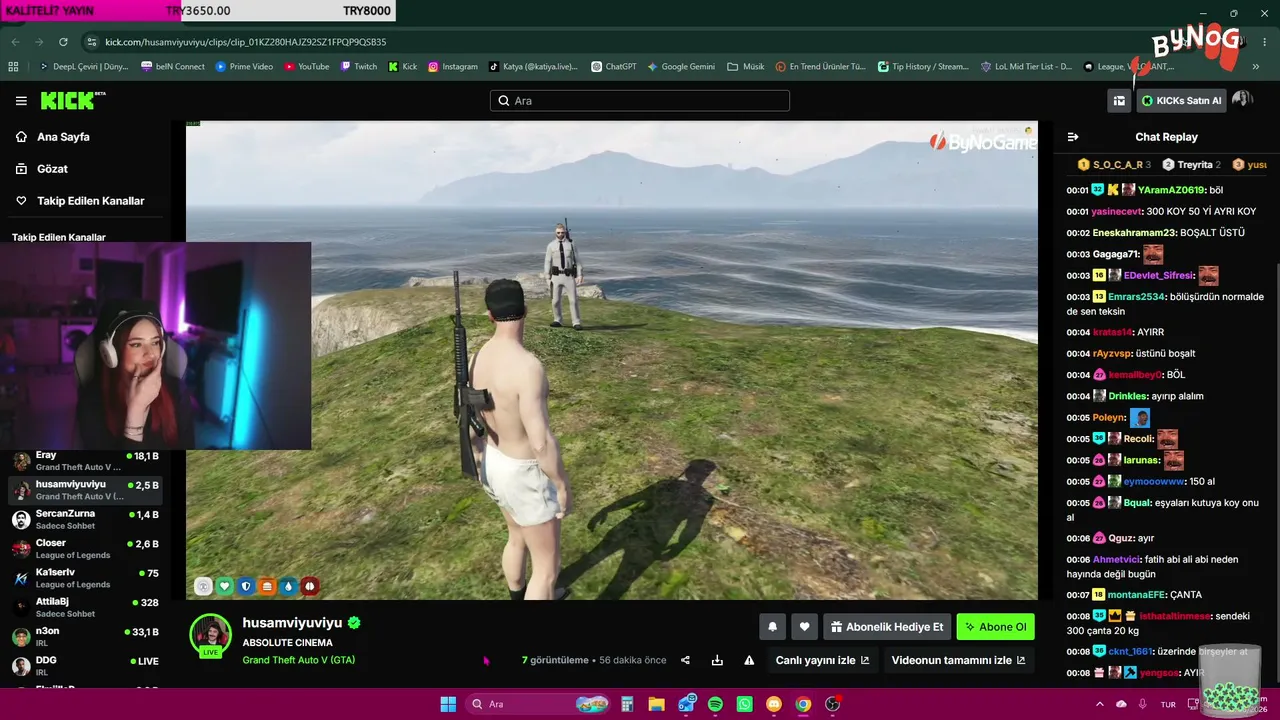Open n3on channel in the sidebar
Screen dimensions: 1280x720
[x=85, y=637]
